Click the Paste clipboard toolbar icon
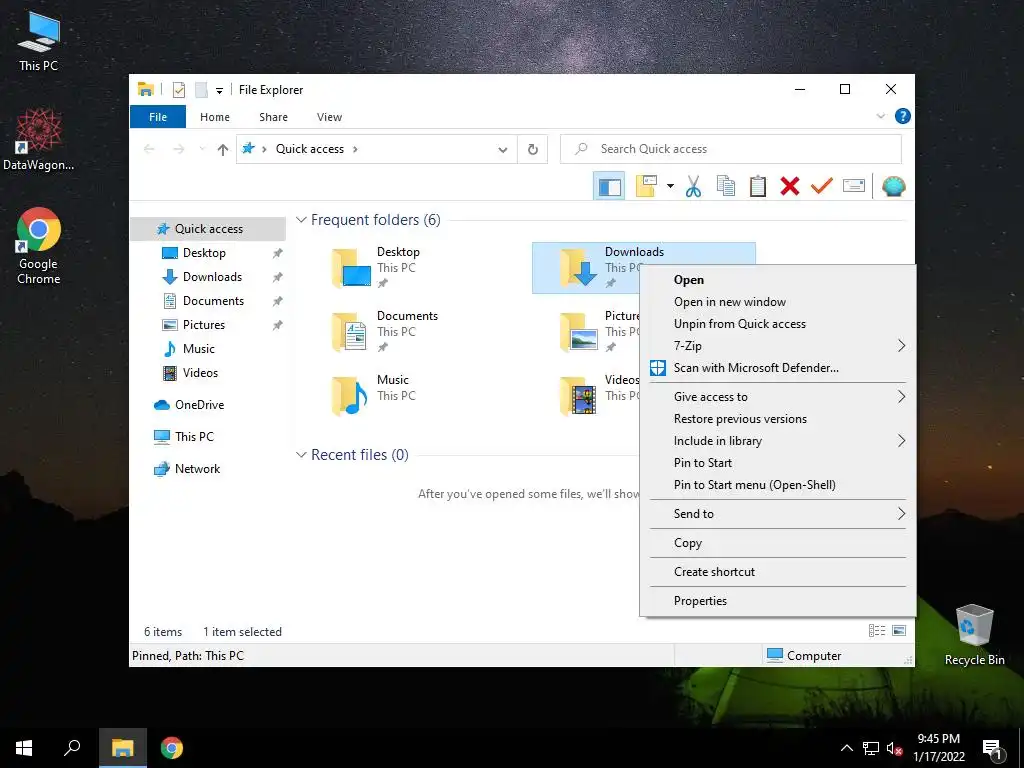Viewport: 1024px width, 768px height. point(758,187)
